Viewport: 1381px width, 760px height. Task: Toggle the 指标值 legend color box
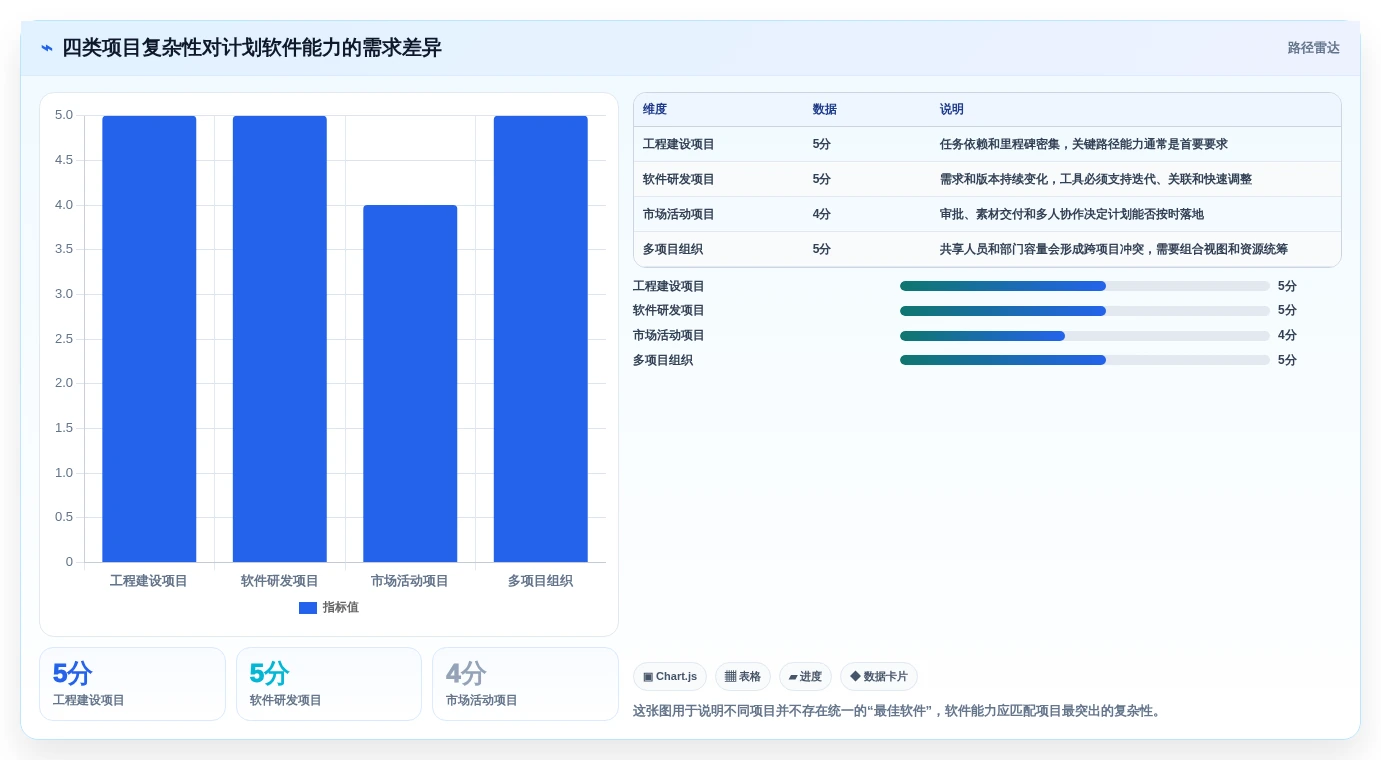click(308, 608)
